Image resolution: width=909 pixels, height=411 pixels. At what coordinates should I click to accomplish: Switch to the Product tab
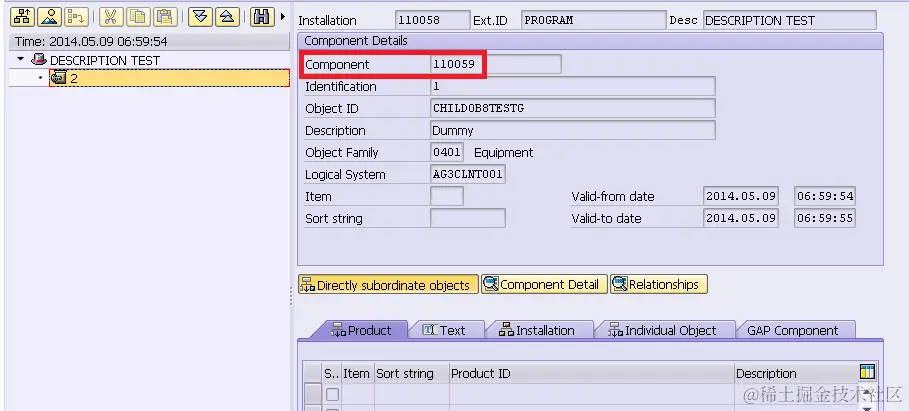361,330
